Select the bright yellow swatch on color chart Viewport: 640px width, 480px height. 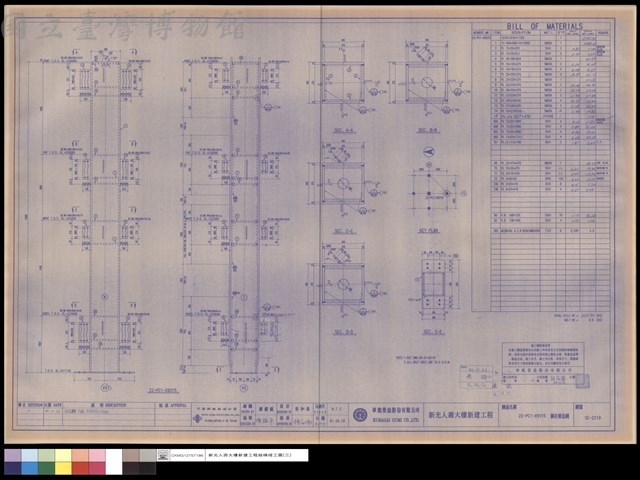(x=63, y=468)
